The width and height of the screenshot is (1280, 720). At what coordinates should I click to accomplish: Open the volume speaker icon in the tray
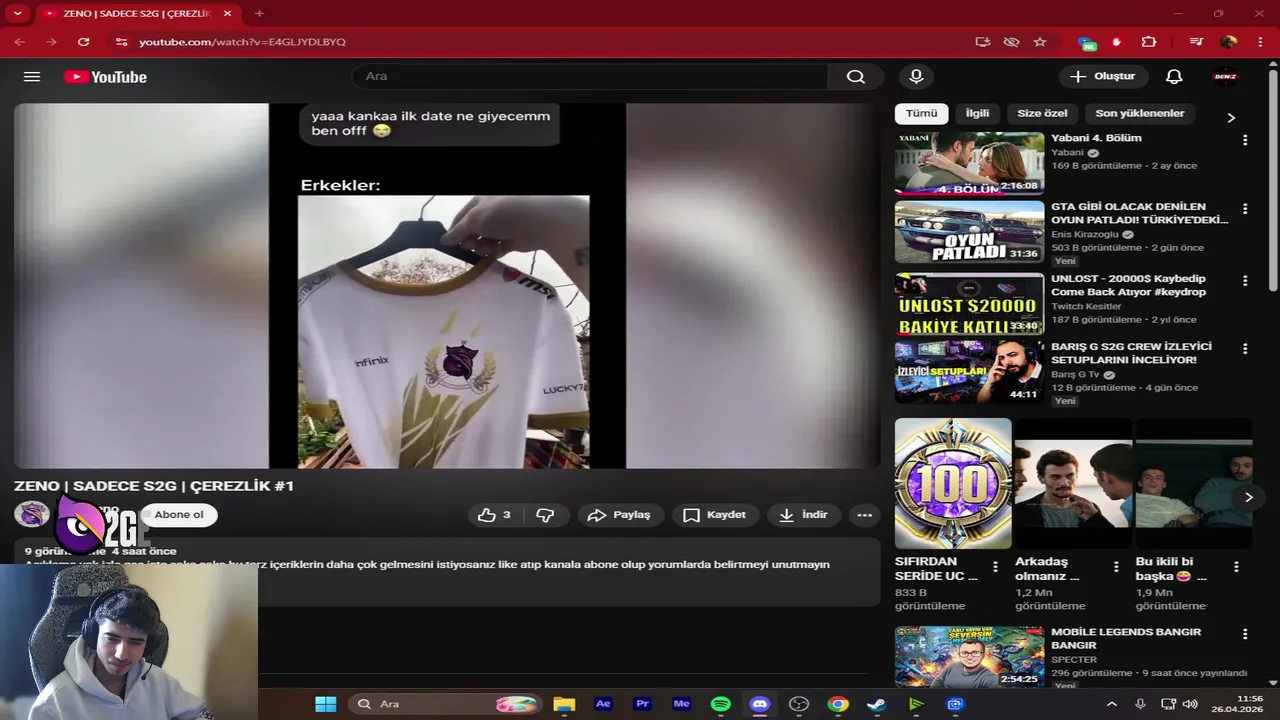1189,704
